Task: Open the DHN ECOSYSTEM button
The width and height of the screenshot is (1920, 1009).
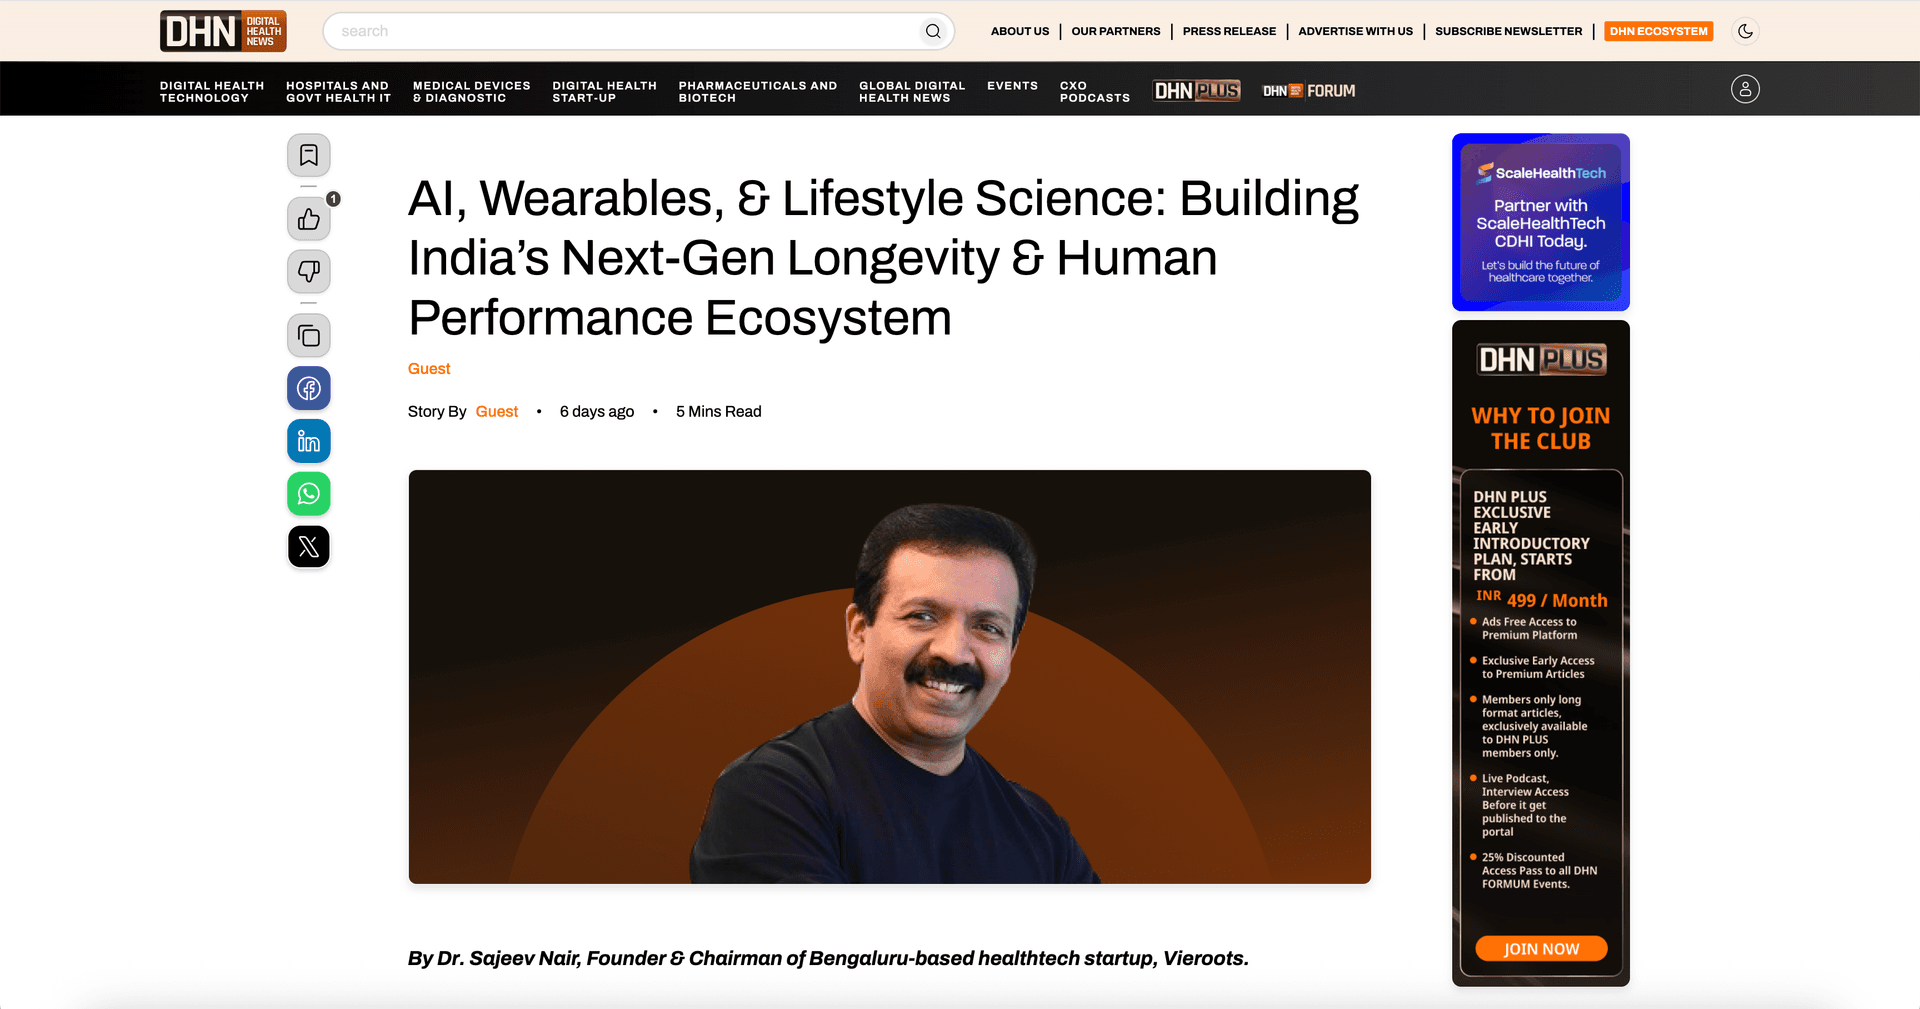Action: tap(1657, 31)
